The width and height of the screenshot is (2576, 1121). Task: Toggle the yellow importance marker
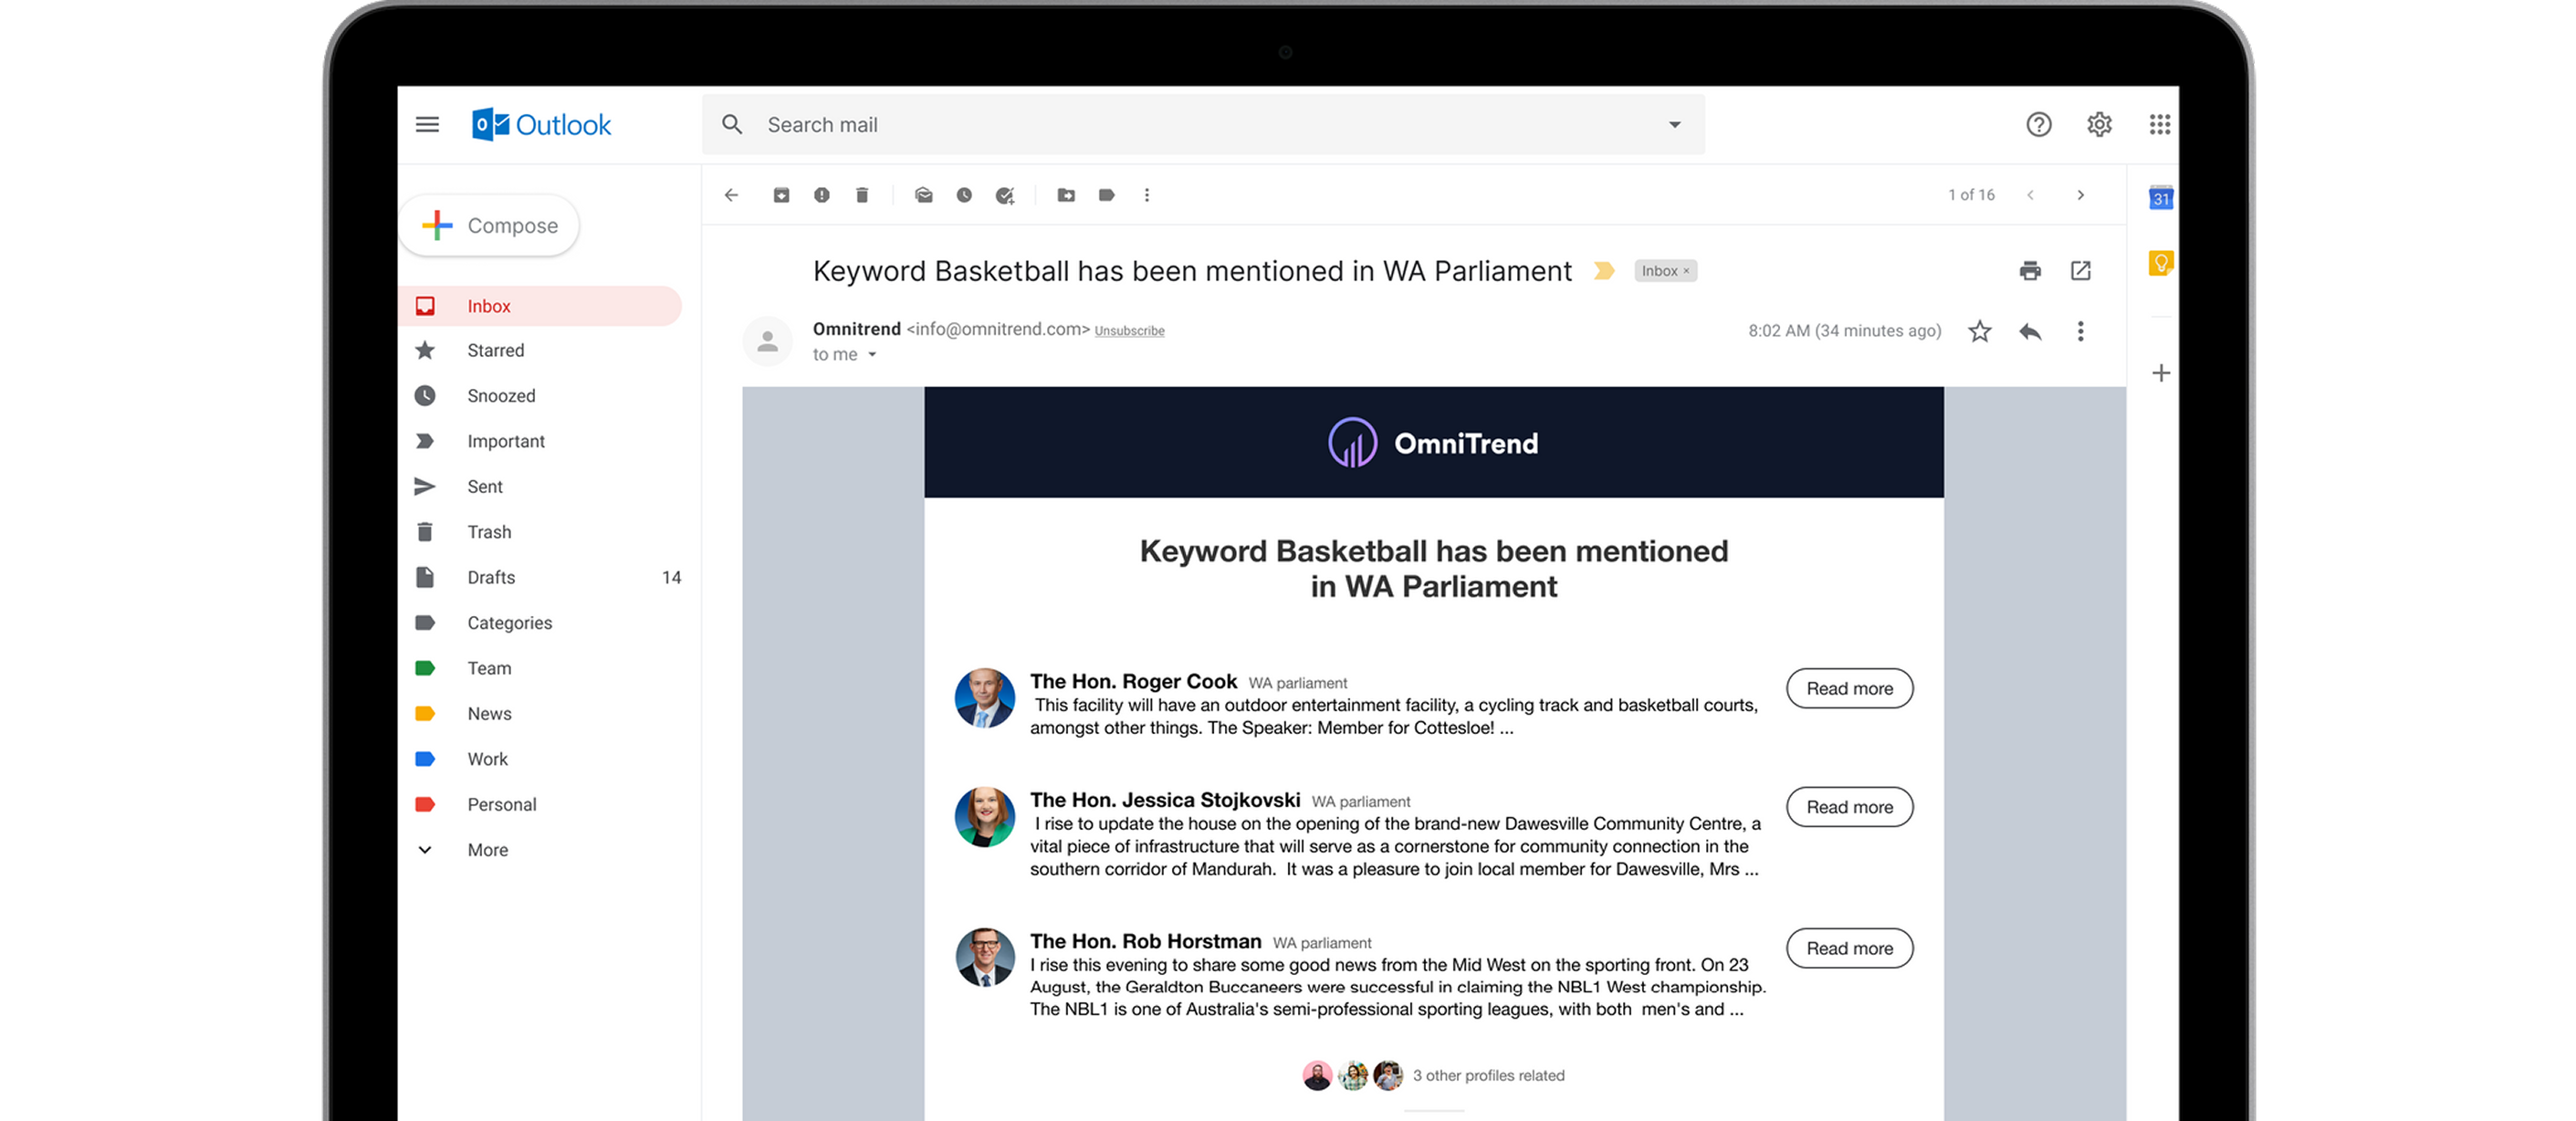[1603, 271]
